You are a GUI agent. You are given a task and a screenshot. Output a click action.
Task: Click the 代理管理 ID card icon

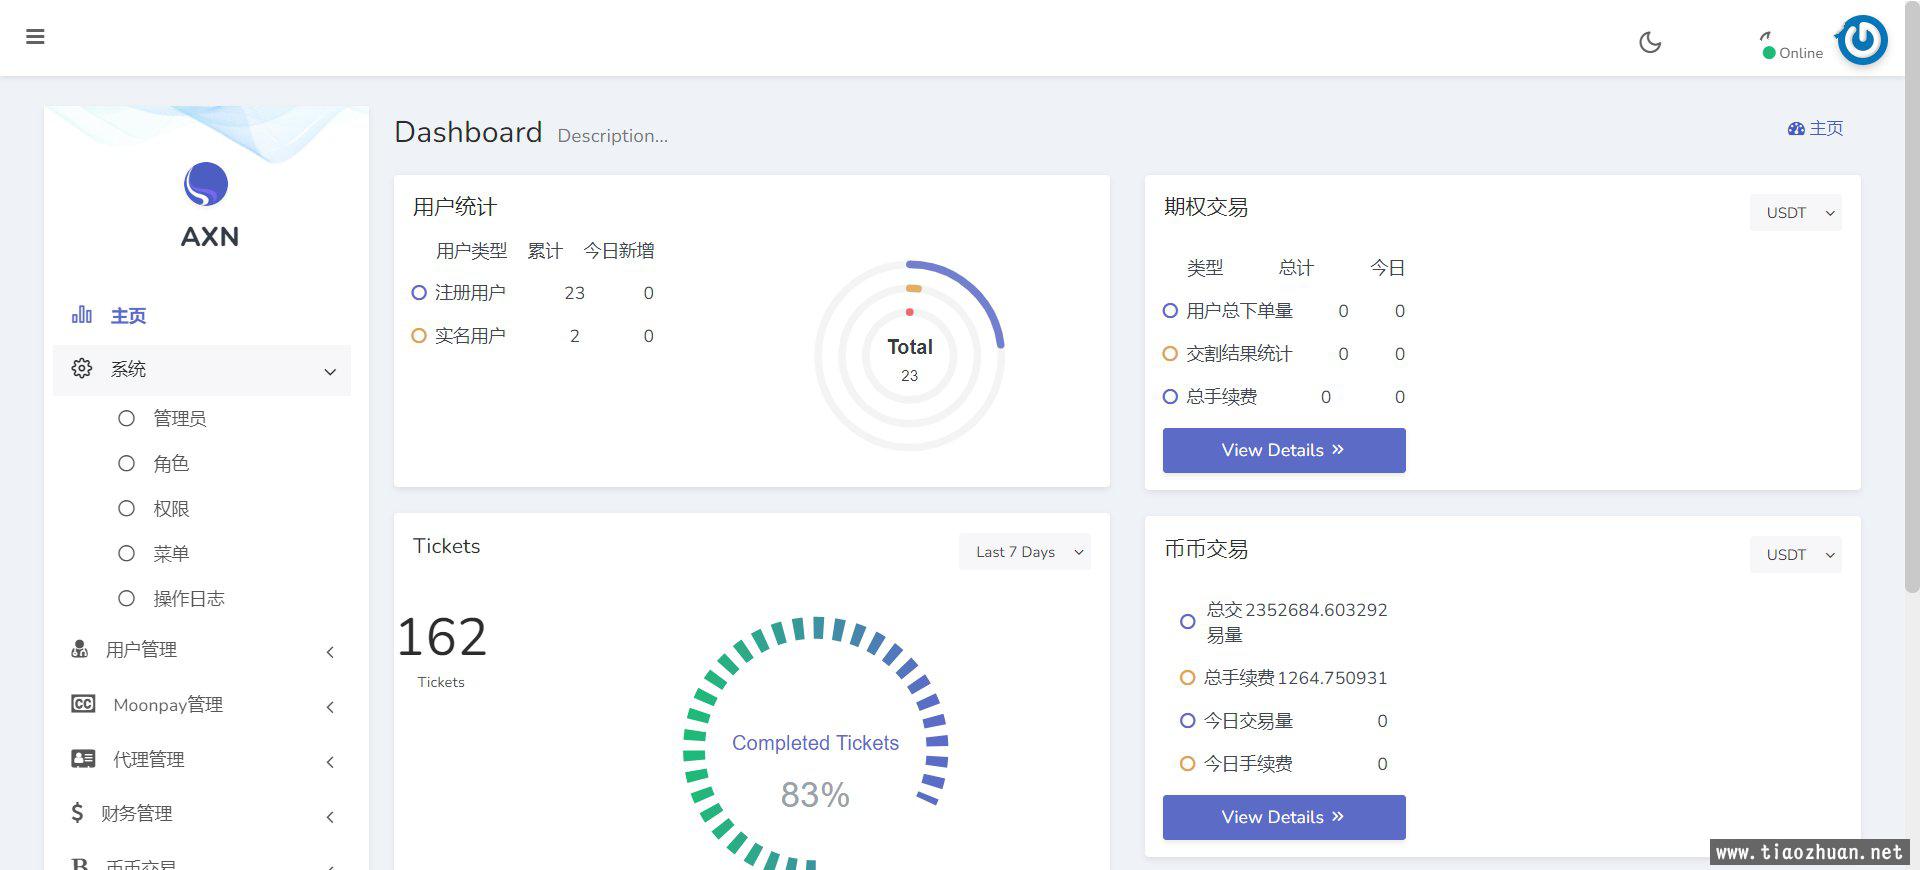coord(83,759)
